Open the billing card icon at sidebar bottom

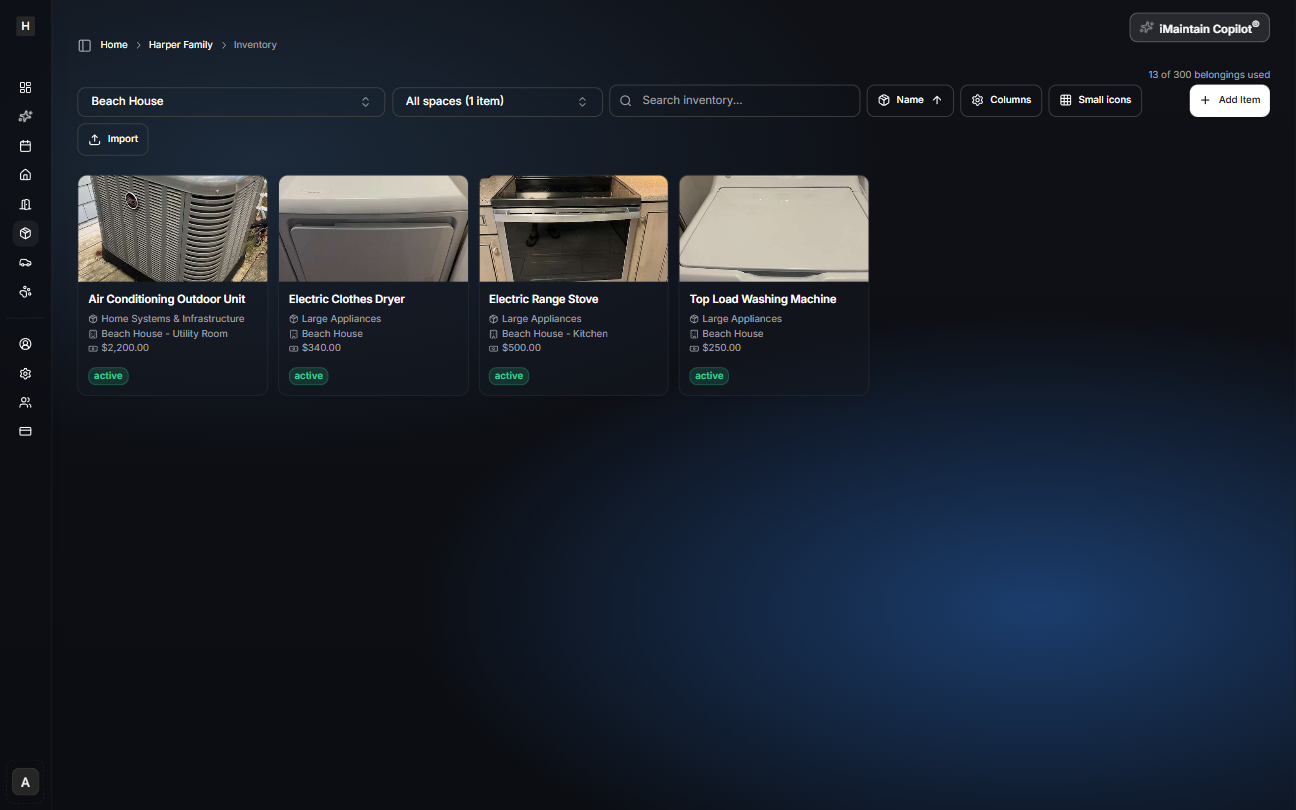pos(25,431)
